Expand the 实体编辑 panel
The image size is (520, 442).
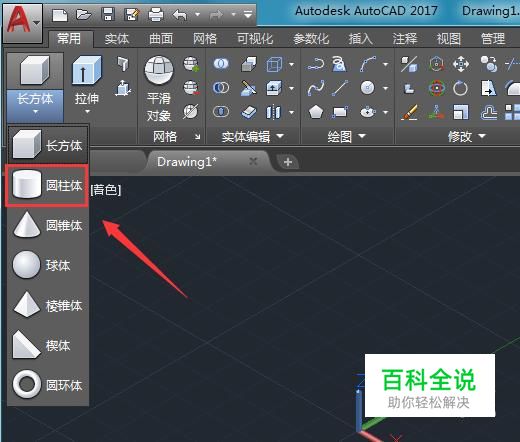pos(252,136)
